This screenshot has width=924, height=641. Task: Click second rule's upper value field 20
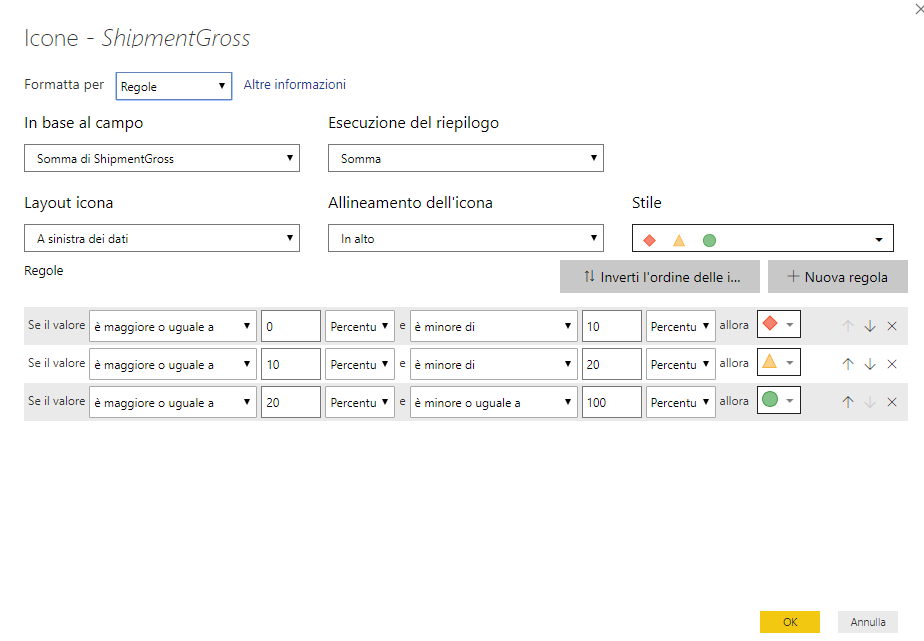611,364
